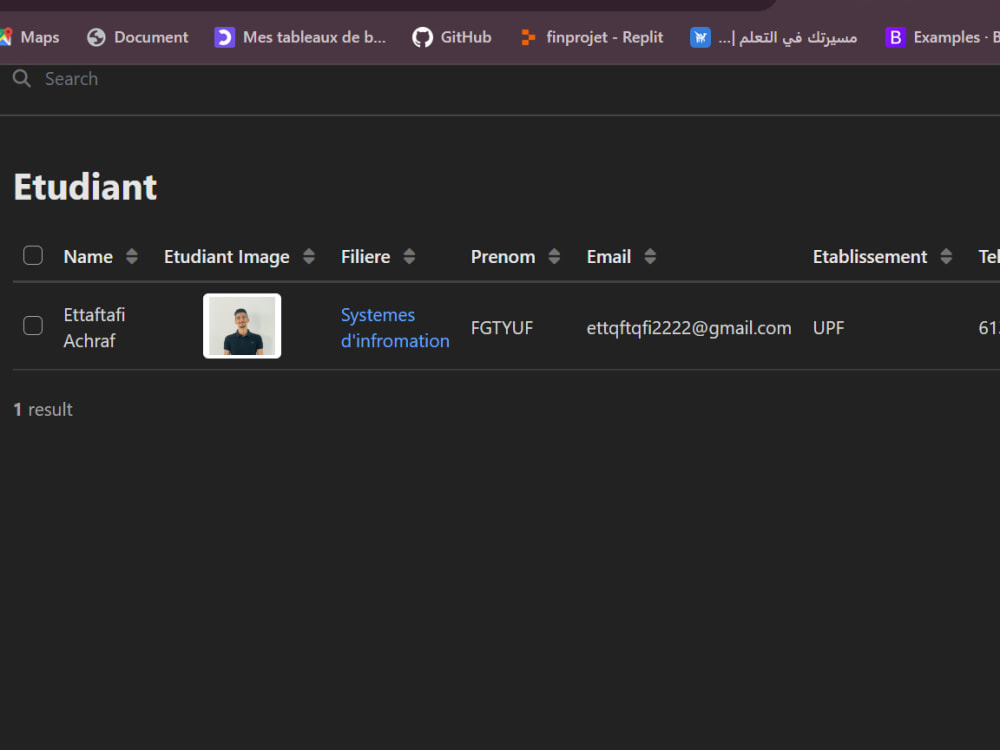Viewport: 1000px width, 750px height.
Task: Select the ettqftqfi2222@gmail.com email cell
Action: pos(689,328)
